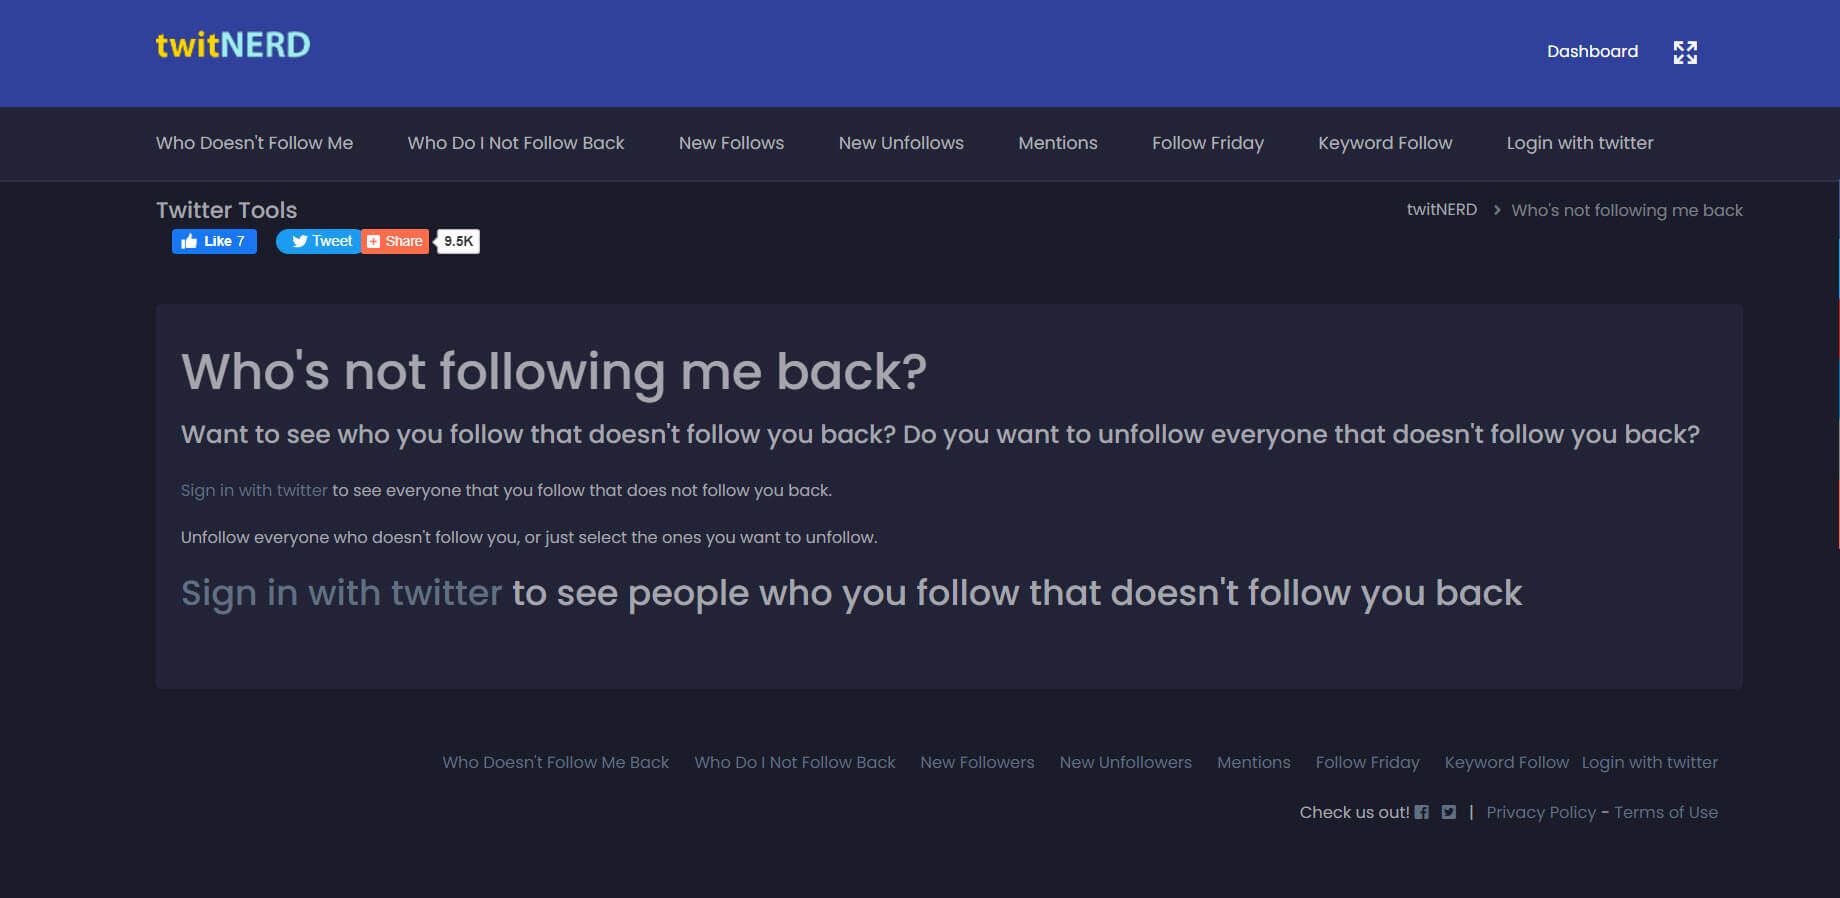
Task: Click the 9.5K share count badge
Action: (x=457, y=241)
